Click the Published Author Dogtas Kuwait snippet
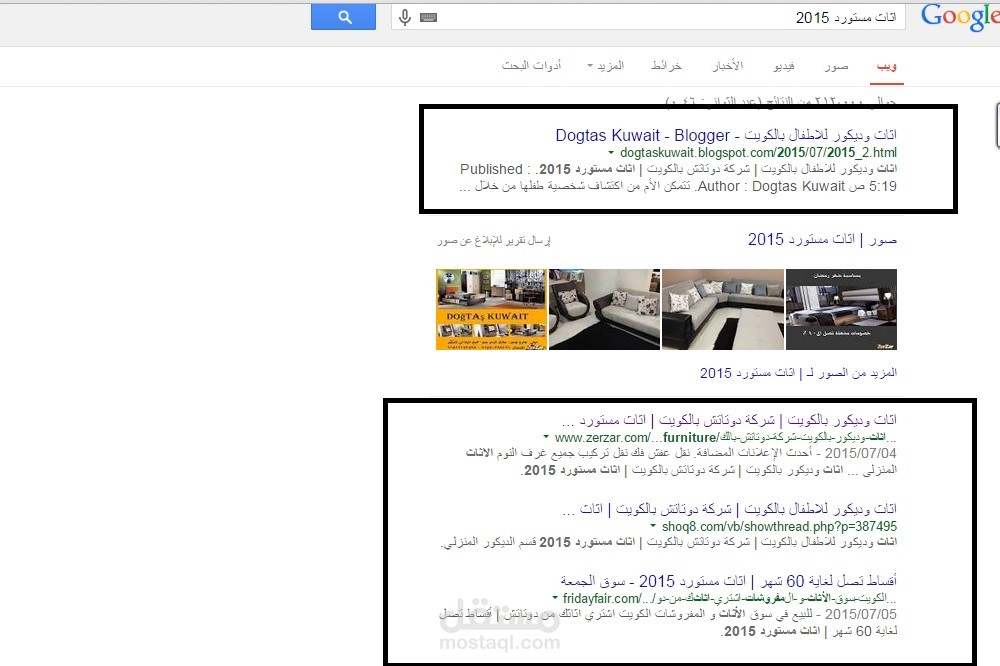Screen dimensions: 1000x666 coord(678,178)
